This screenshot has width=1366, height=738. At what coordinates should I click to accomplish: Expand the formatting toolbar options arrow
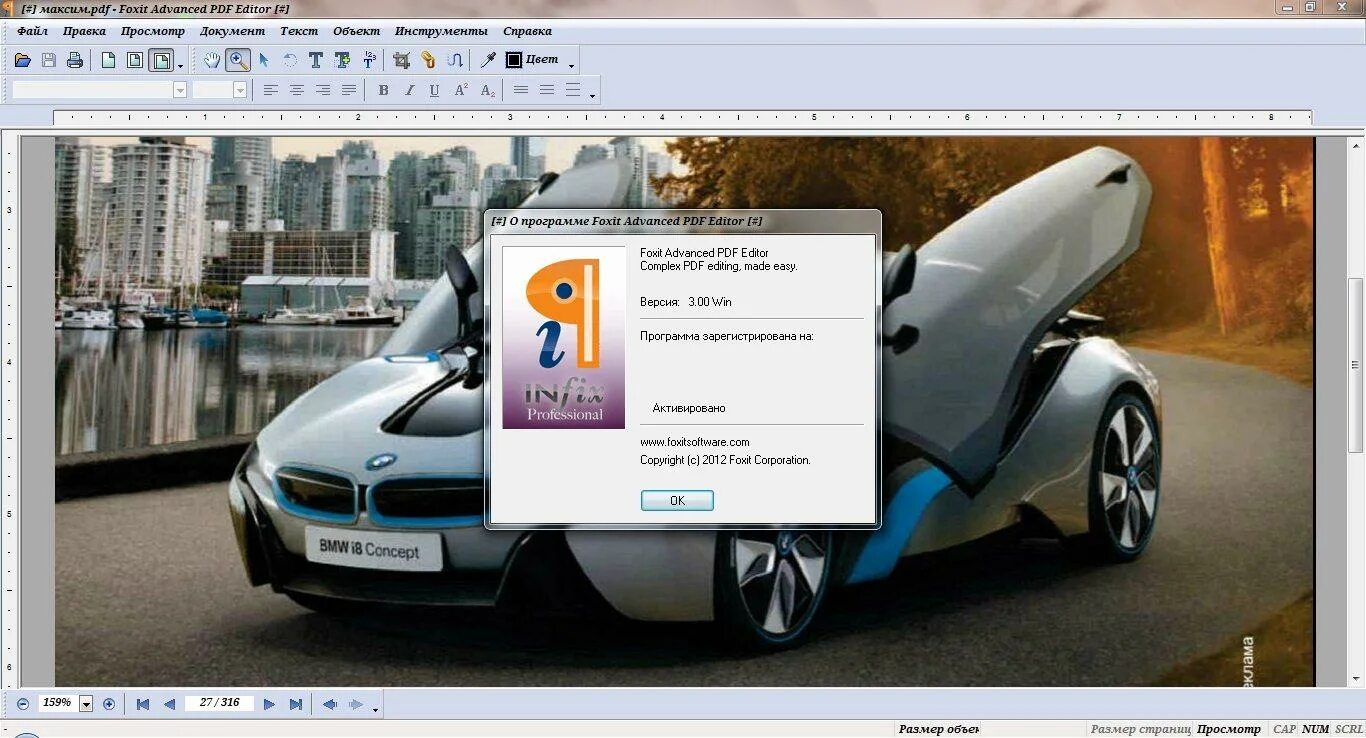tap(593, 96)
